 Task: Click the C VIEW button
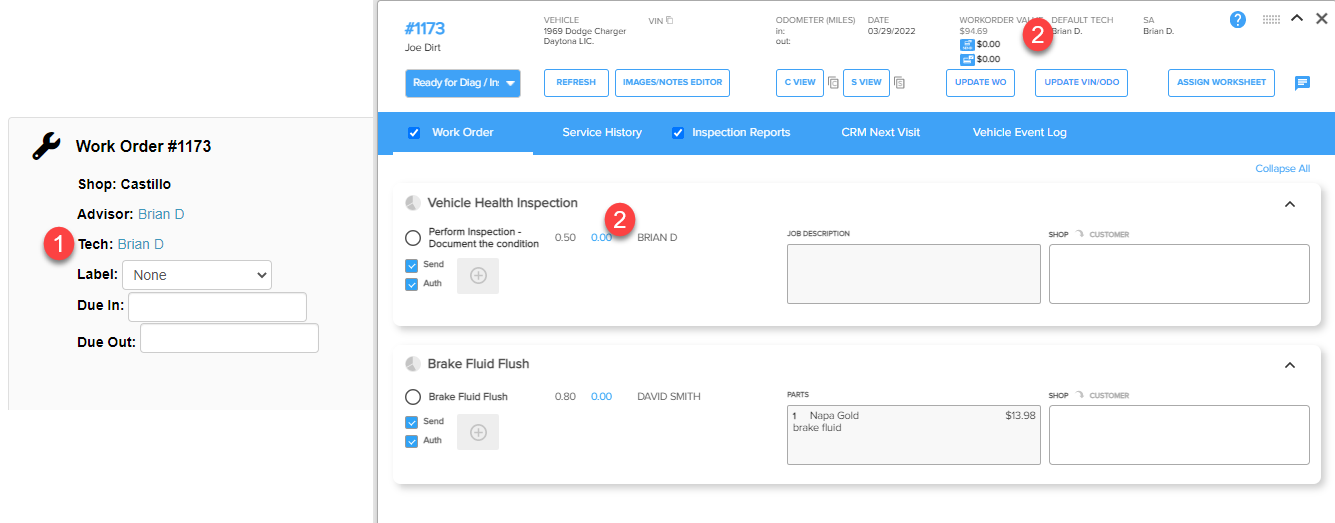click(x=800, y=83)
